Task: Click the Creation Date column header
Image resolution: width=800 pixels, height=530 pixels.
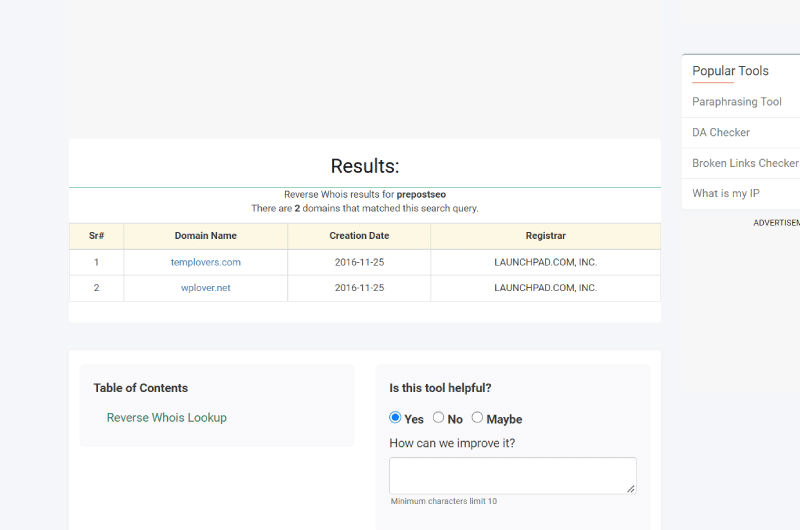Action: pyautogui.click(x=359, y=236)
